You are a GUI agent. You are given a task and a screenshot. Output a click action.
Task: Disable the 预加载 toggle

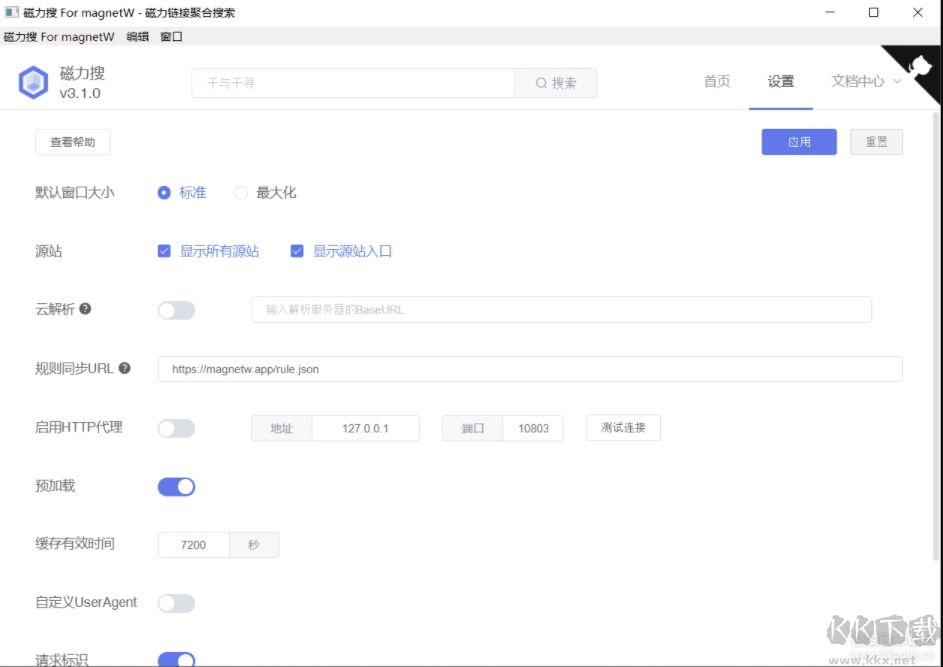pos(176,486)
